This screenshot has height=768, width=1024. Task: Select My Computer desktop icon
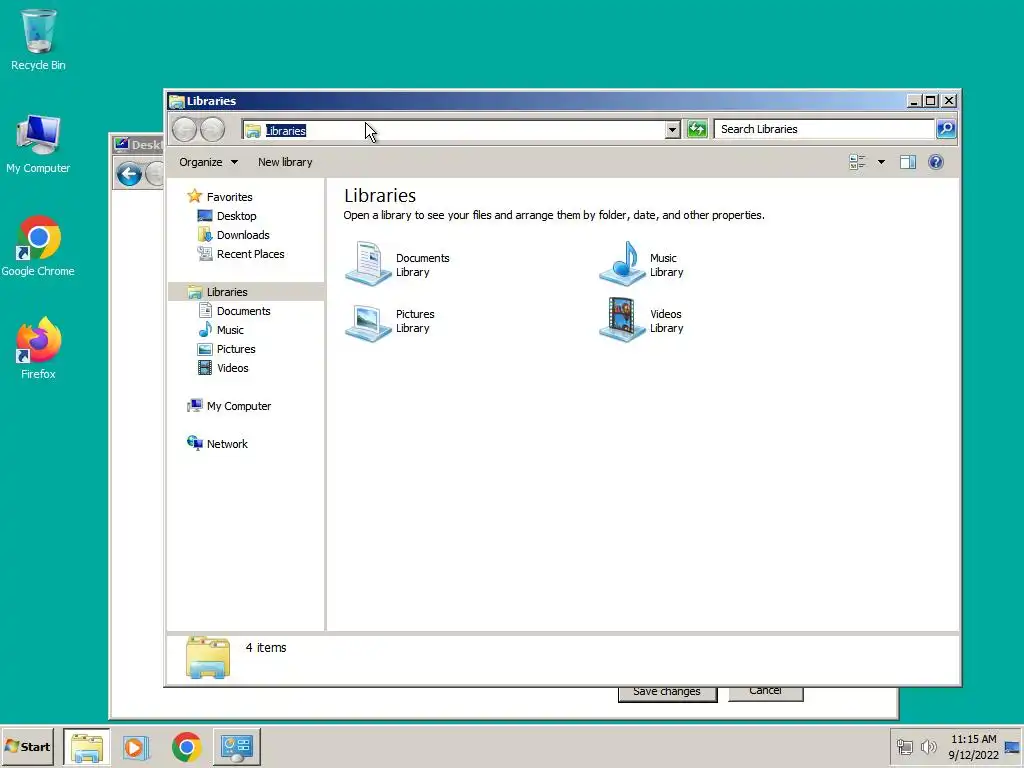[x=38, y=144]
